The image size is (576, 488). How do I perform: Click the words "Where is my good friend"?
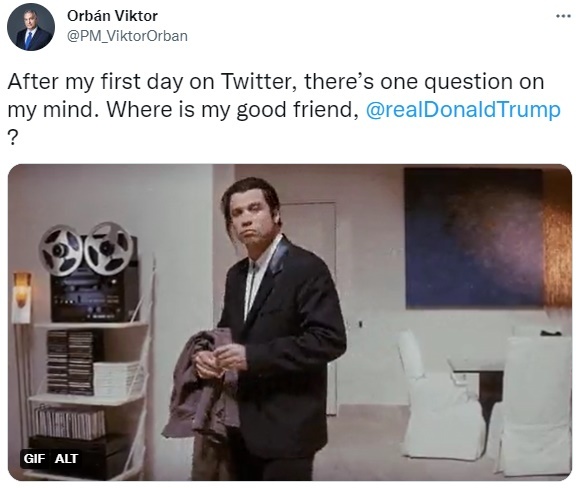pyautogui.click(x=229, y=110)
